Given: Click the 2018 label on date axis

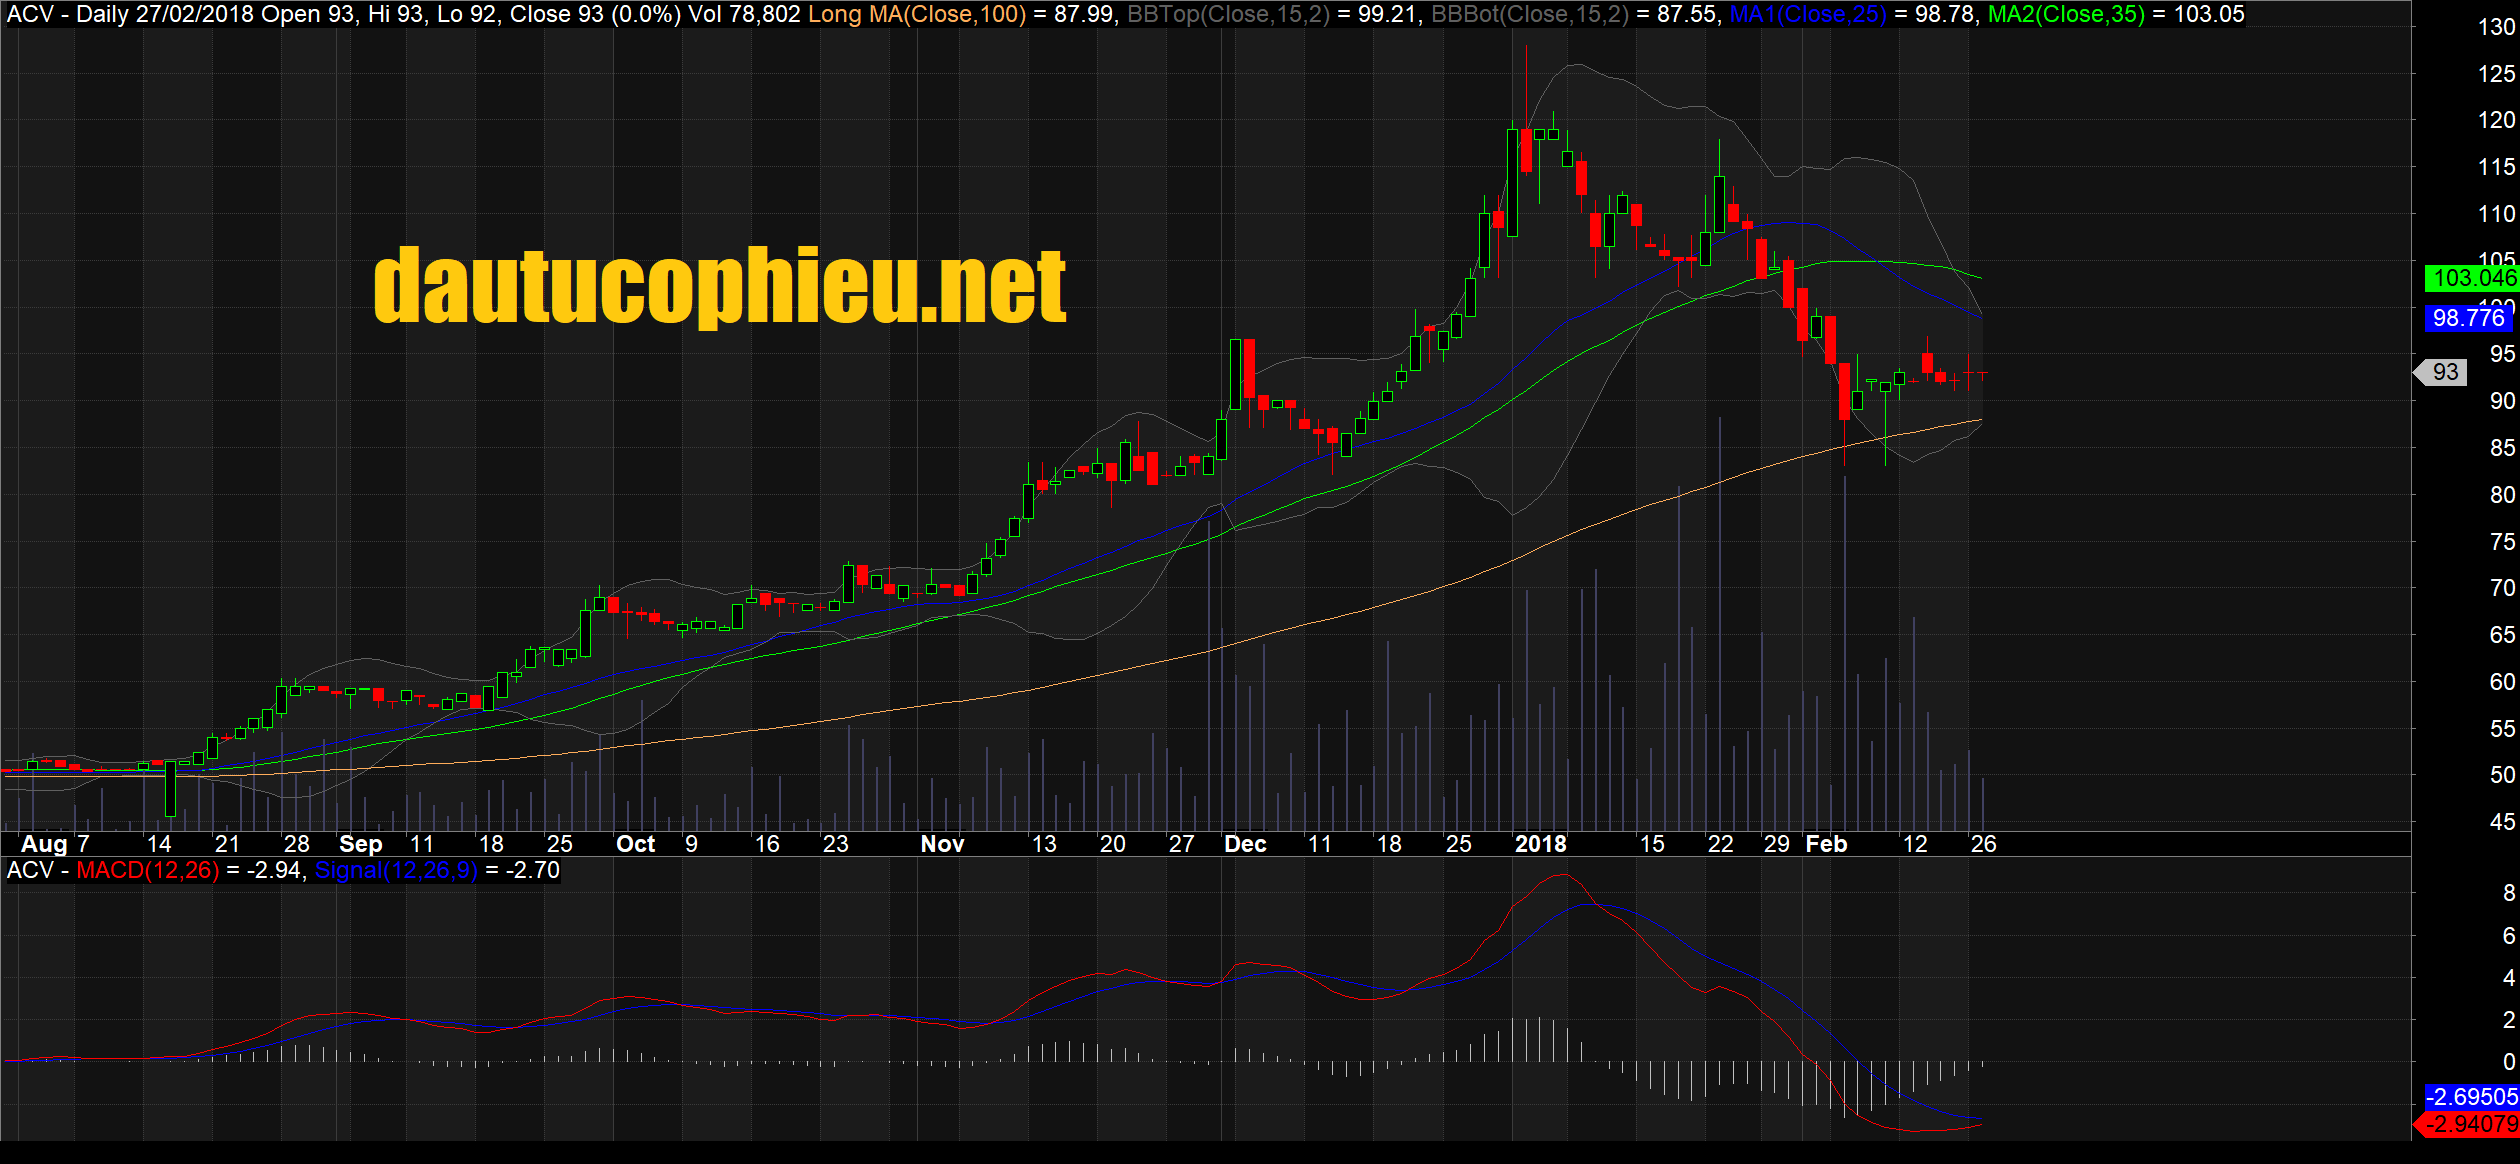Looking at the screenshot, I should click(x=1540, y=844).
